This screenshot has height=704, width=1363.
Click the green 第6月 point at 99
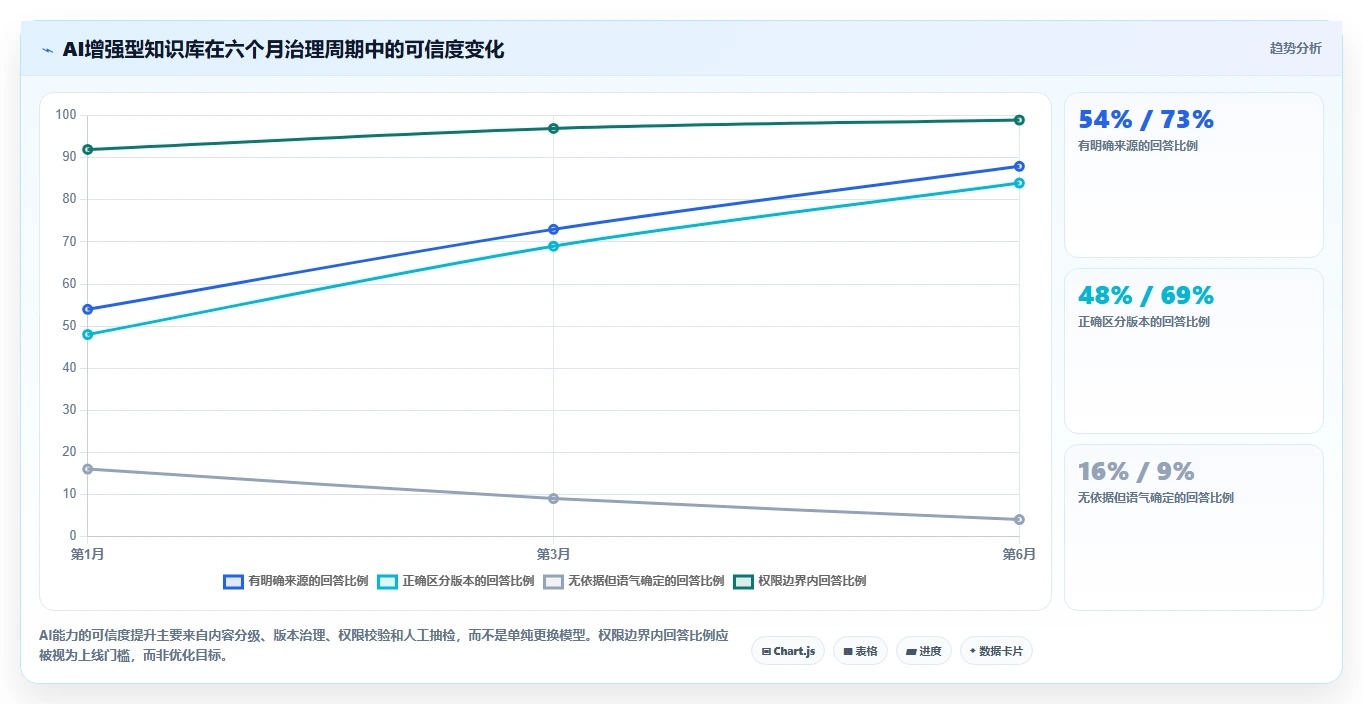pos(1019,120)
